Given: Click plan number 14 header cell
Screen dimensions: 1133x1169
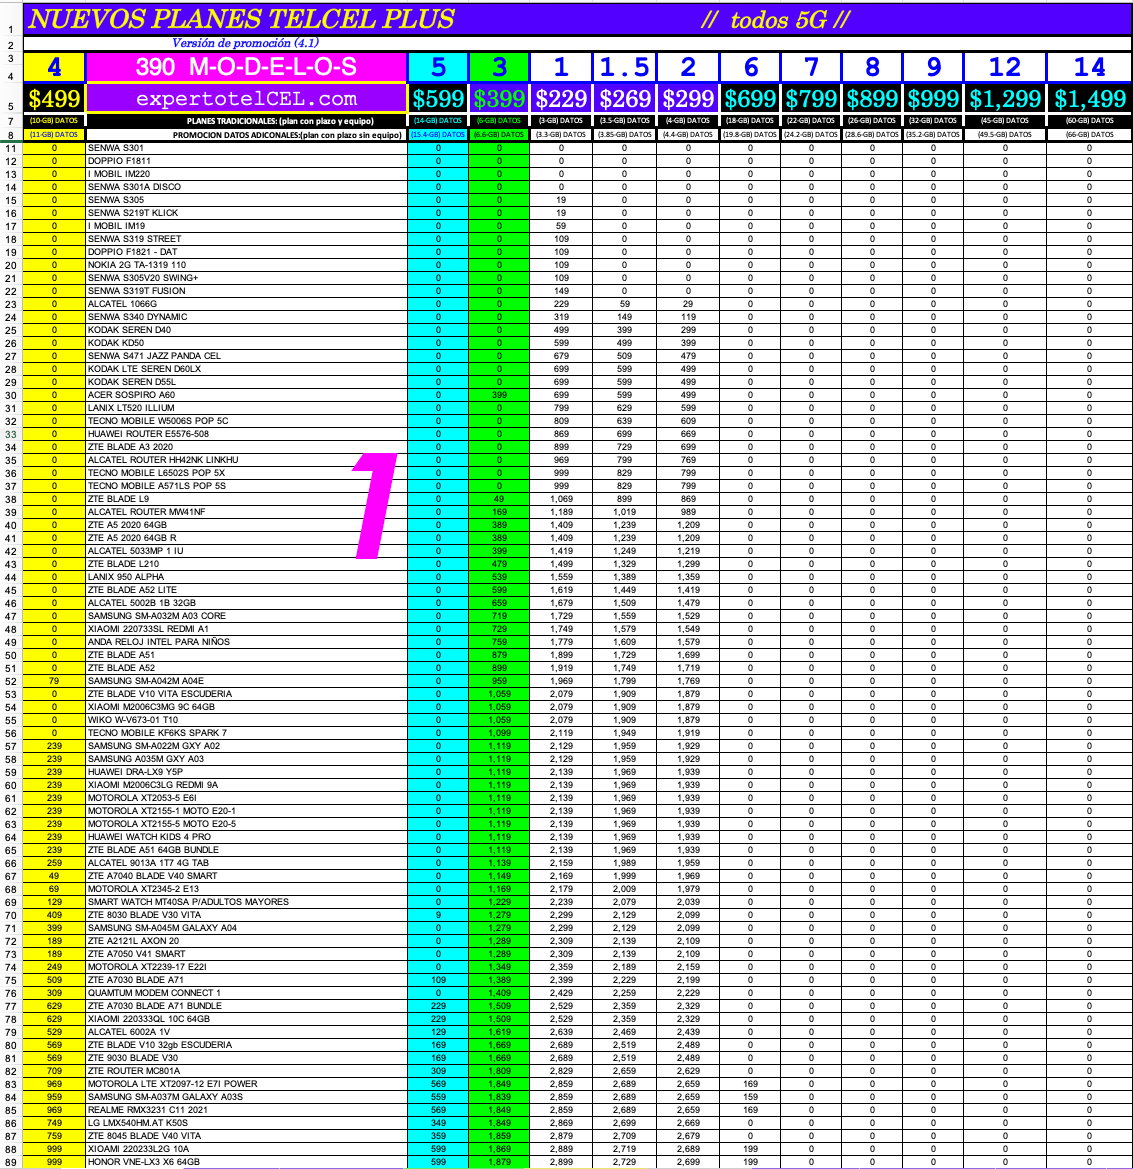Looking at the screenshot, I should tap(1089, 67).
